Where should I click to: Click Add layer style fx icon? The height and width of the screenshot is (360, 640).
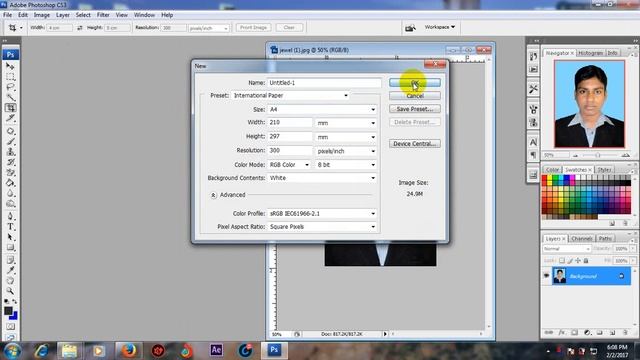pyautogui.click(x=562, y=333)
